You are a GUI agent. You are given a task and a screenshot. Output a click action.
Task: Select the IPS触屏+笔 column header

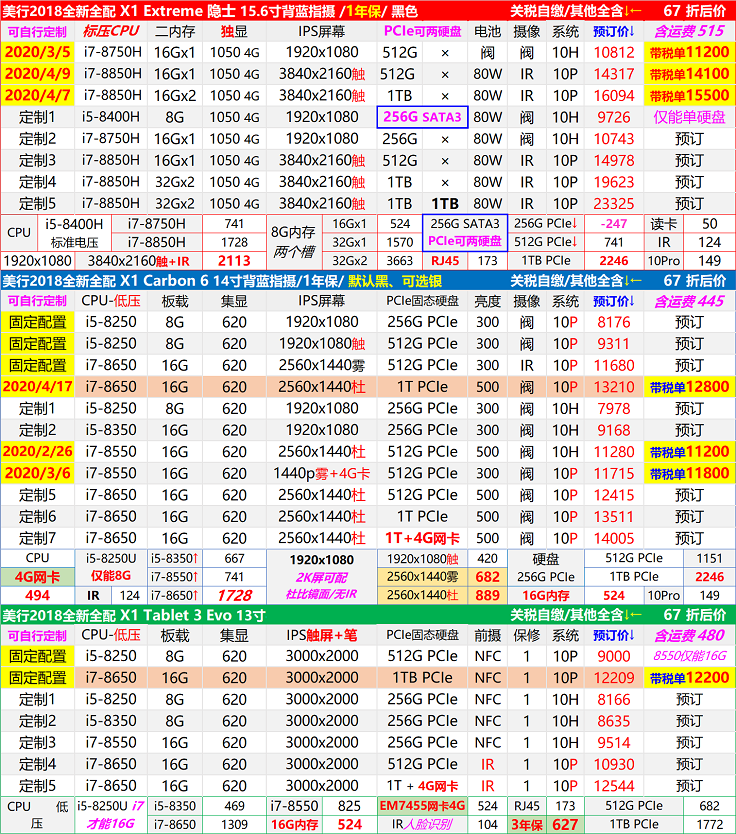(x=320, y=635)
